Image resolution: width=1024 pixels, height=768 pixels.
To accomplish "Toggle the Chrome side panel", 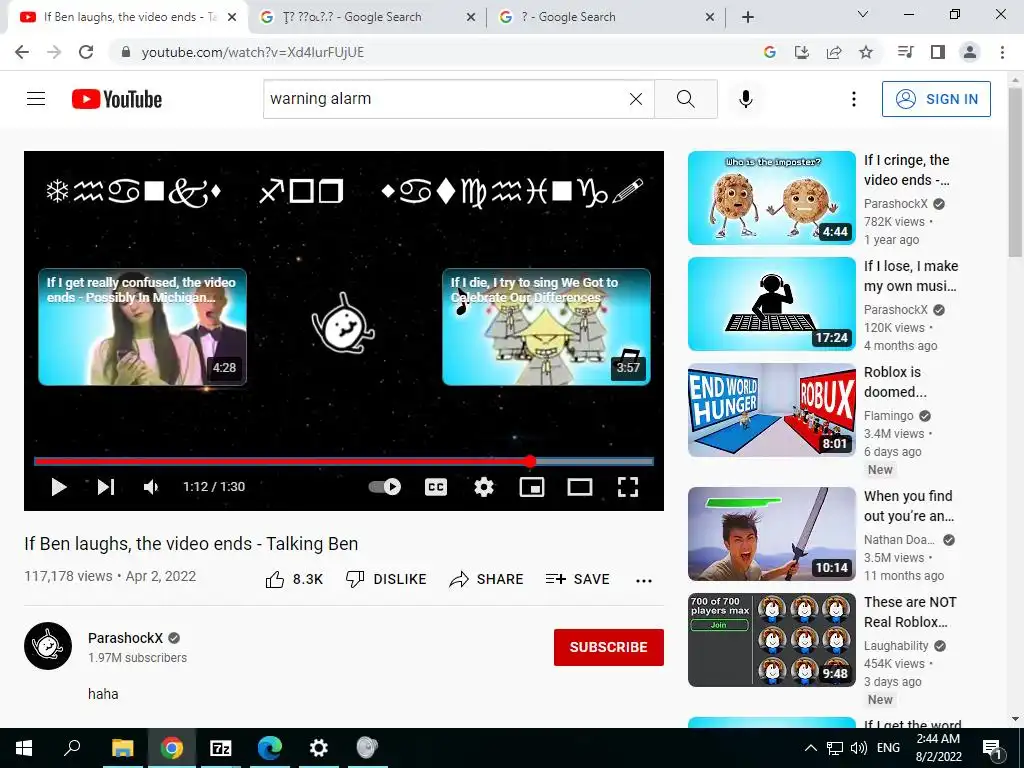I will click(938, 52).
